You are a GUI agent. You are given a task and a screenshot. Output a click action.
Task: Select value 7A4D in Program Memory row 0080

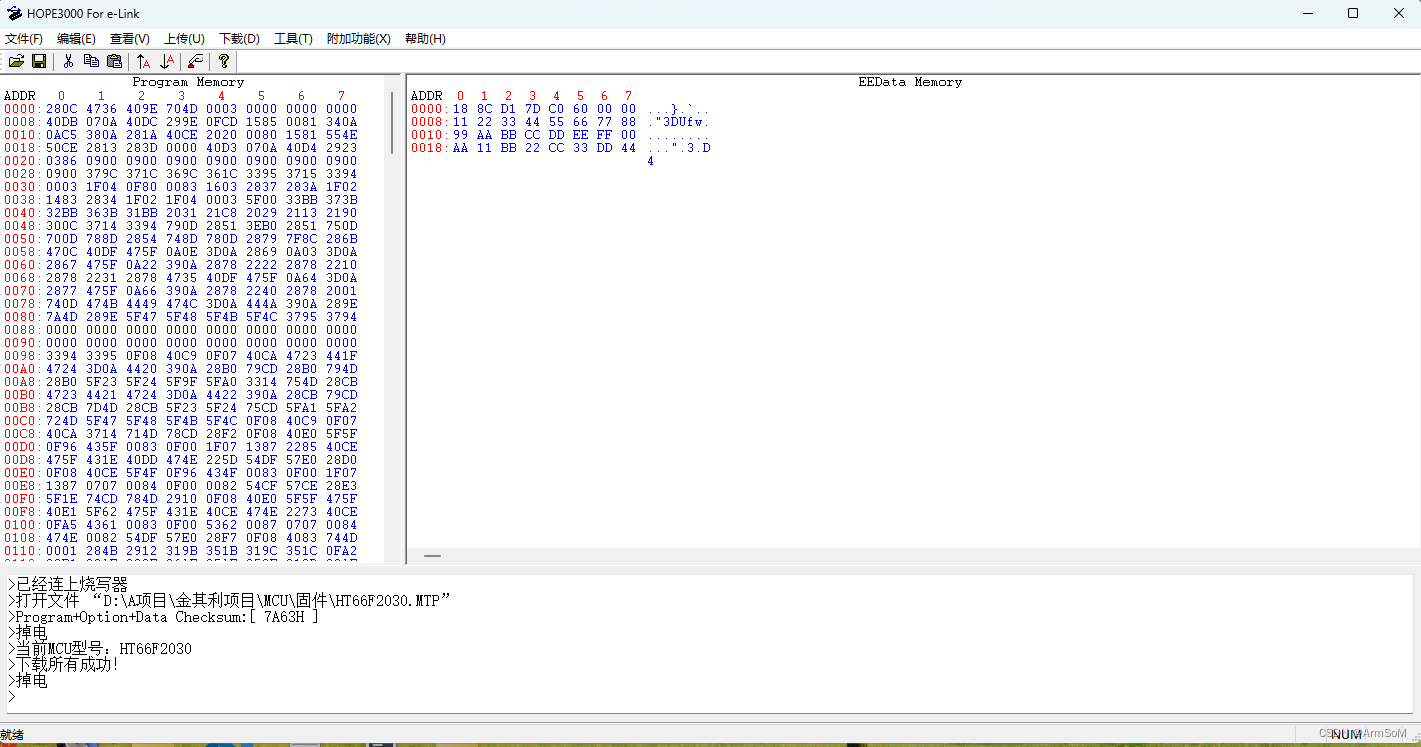(61, 317)
